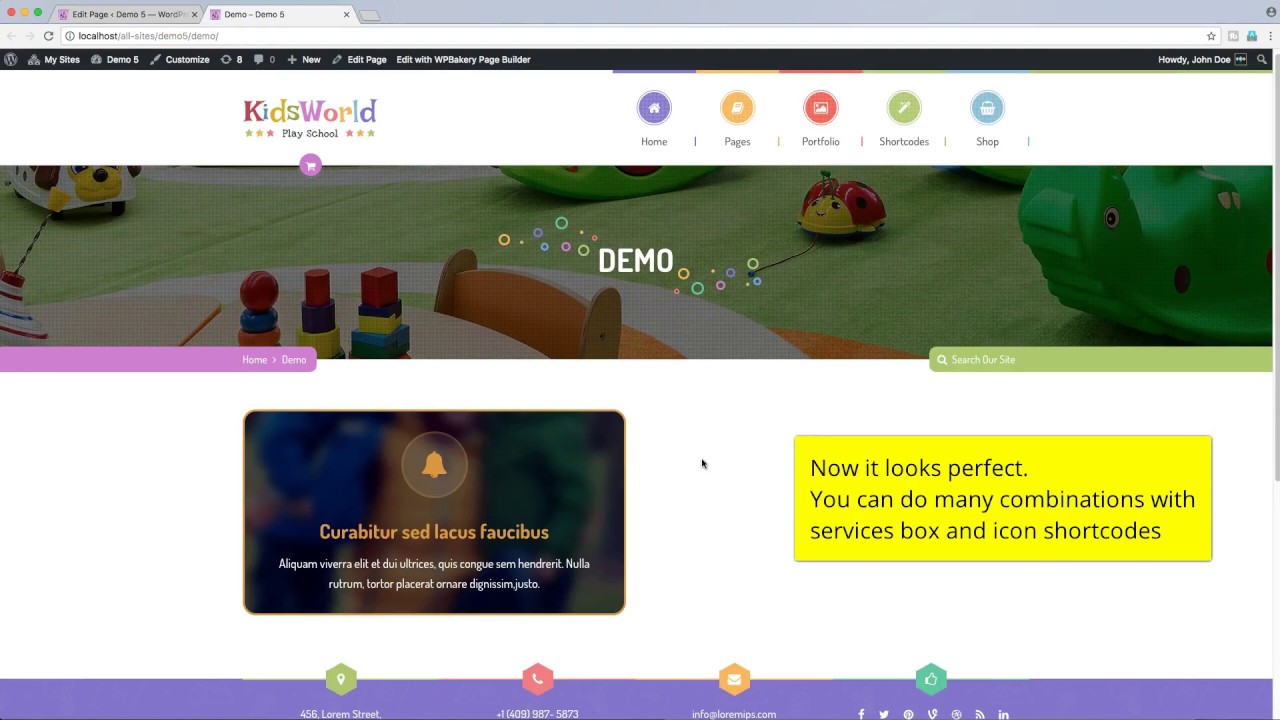This screenshot has width=1280, height=720.
Task: Open the Dribbble footer icon
Action: pyautogui.click(x=956, y=714)
